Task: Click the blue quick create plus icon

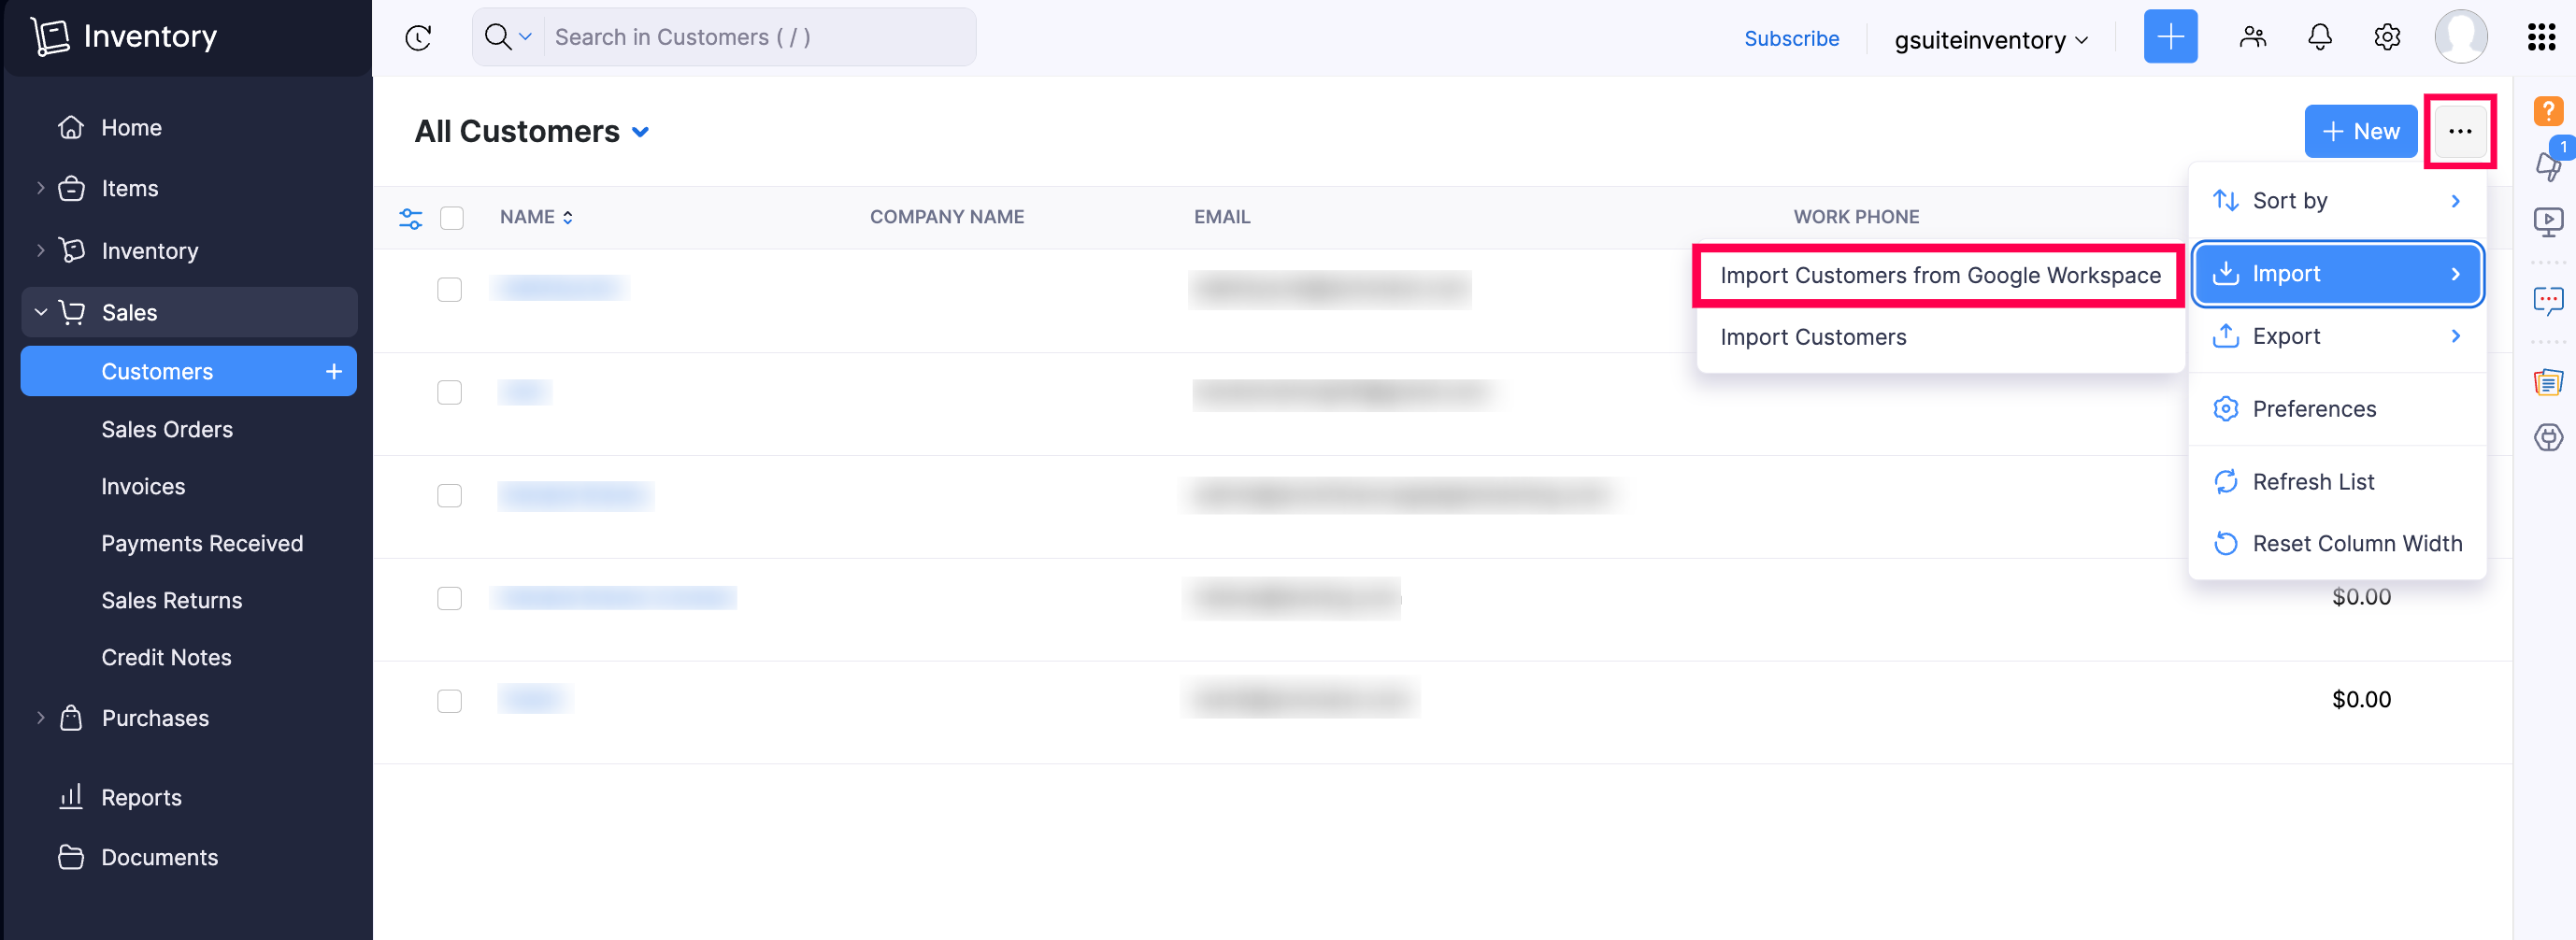Action: tap(2169, 38)
